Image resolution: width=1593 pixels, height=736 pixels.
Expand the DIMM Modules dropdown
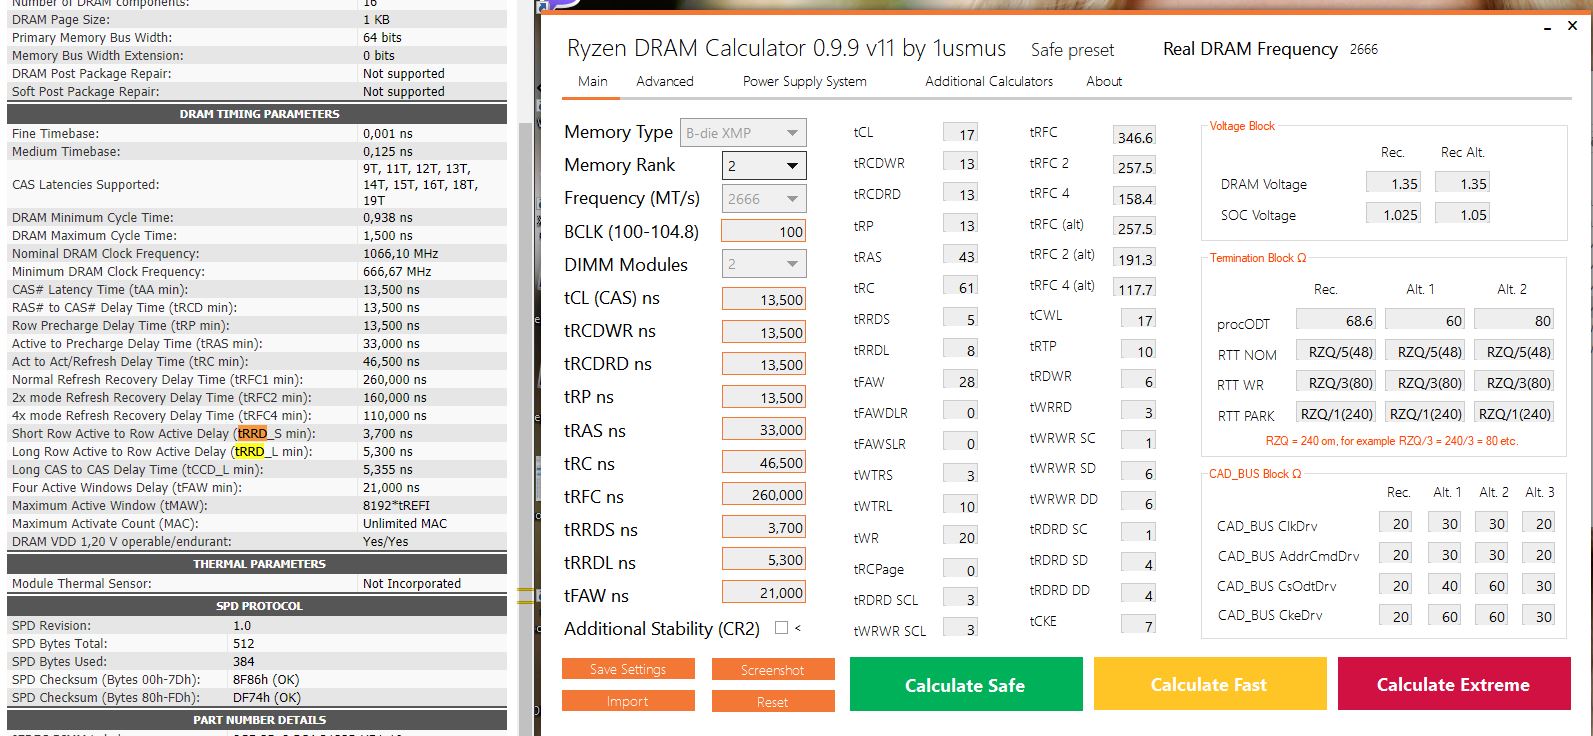[x=764, y=264]
